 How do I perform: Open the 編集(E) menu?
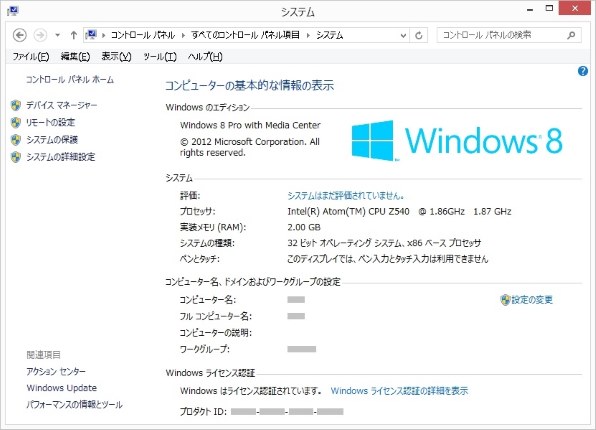[75, 57]
